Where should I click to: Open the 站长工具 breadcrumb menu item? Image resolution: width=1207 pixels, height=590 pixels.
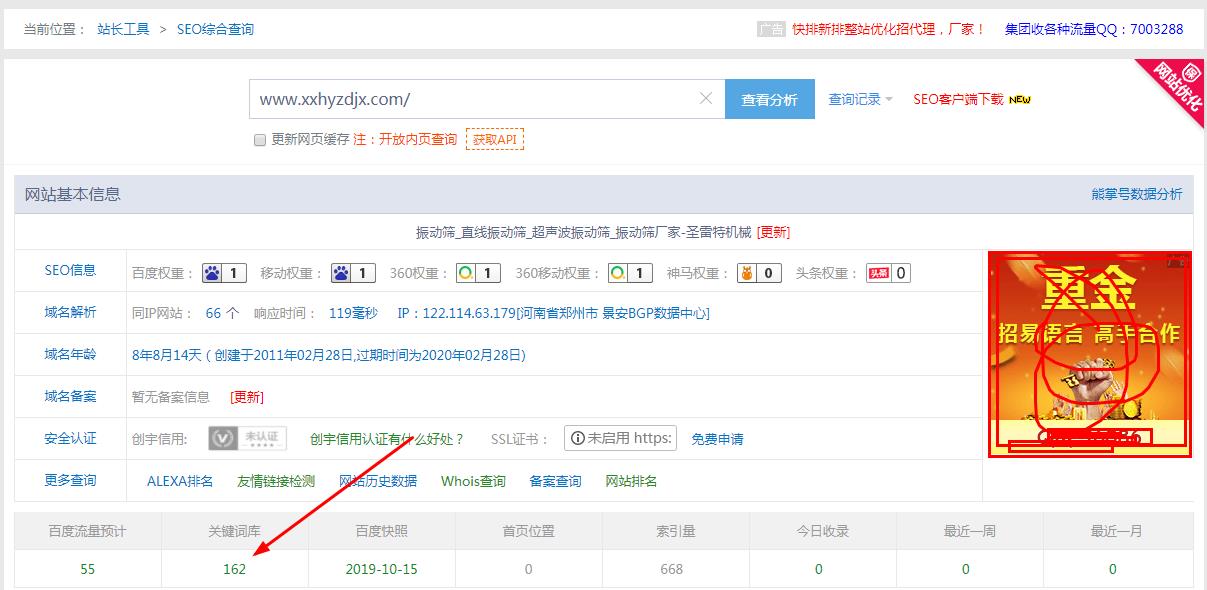point(122,29)
